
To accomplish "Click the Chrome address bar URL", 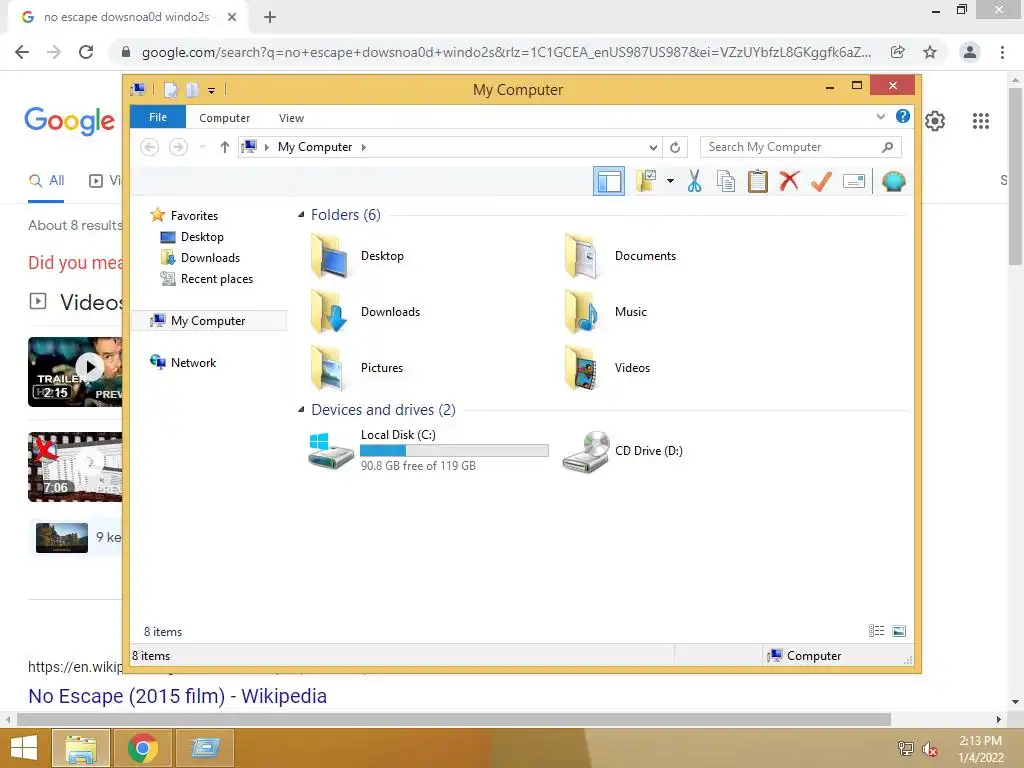I will pos(506,52).
